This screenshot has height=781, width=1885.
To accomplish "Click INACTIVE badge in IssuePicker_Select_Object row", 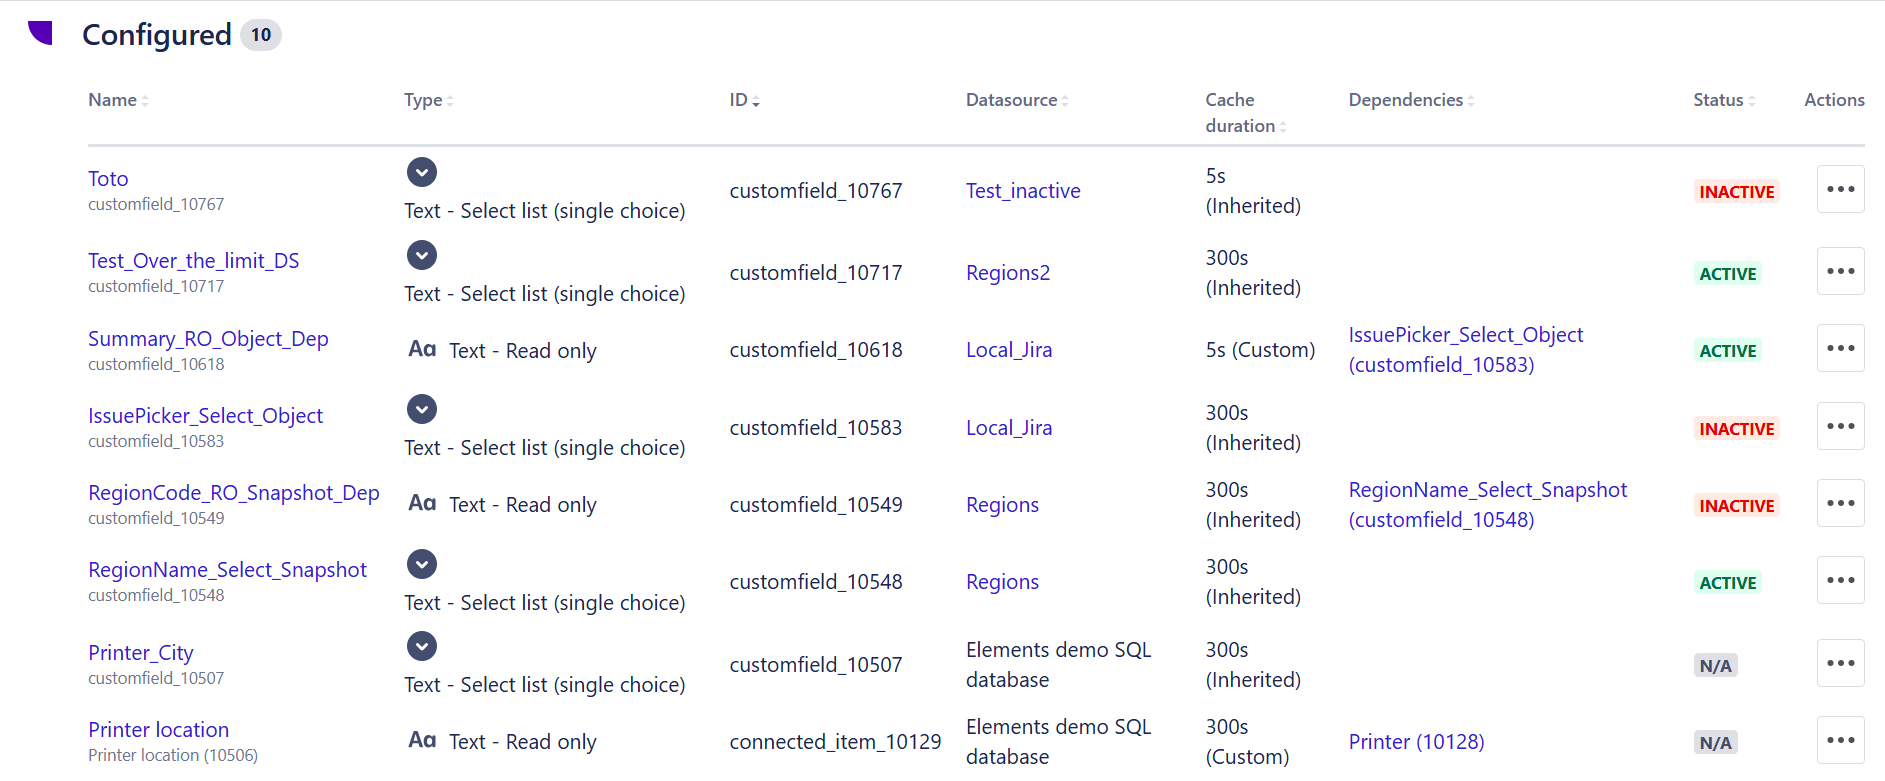I will point(1737,429).
